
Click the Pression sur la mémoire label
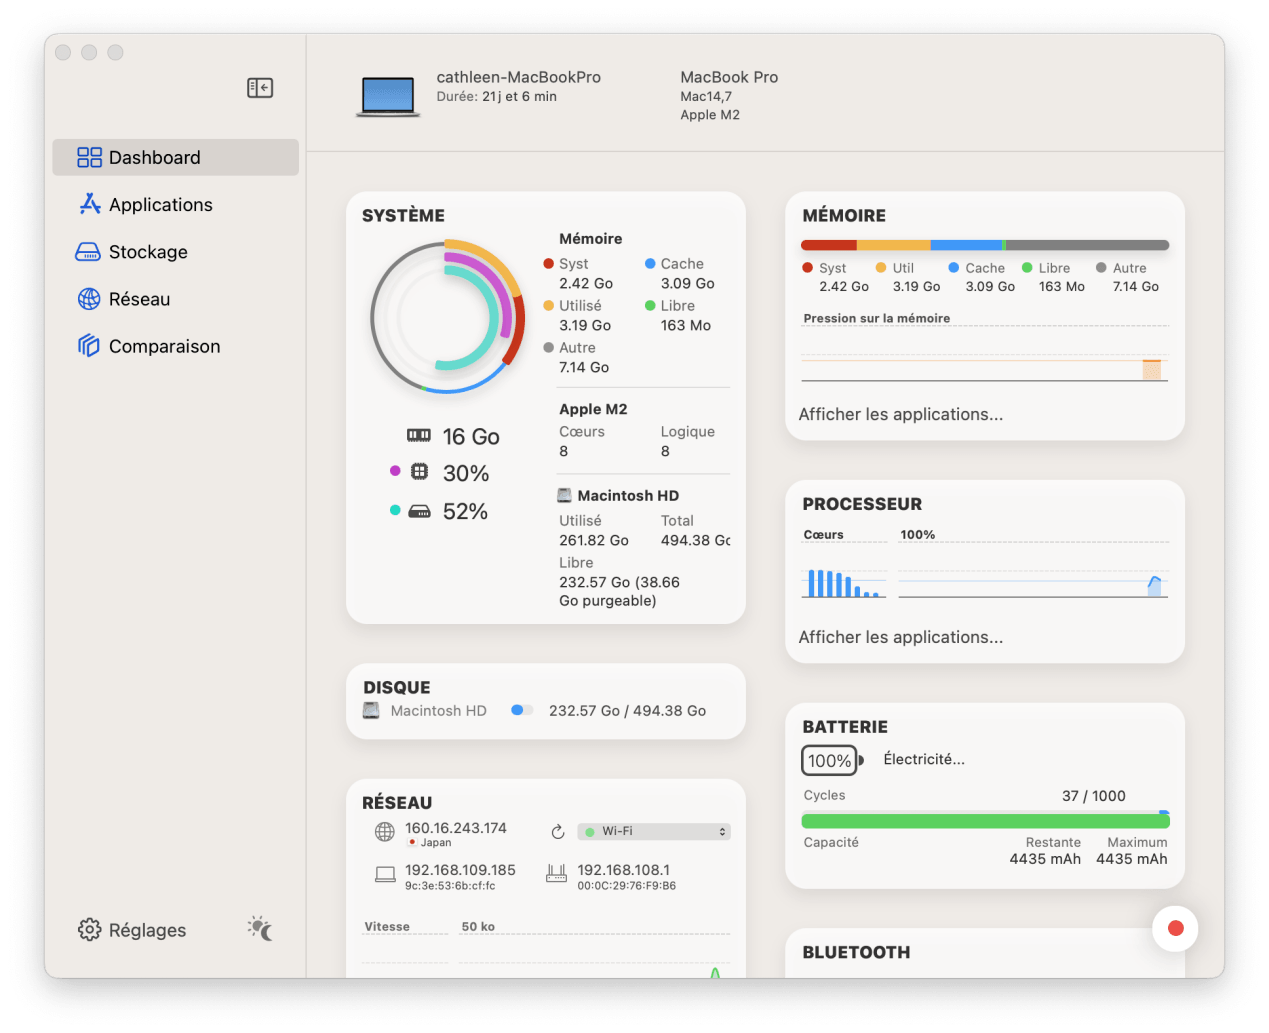pos(877,318)
